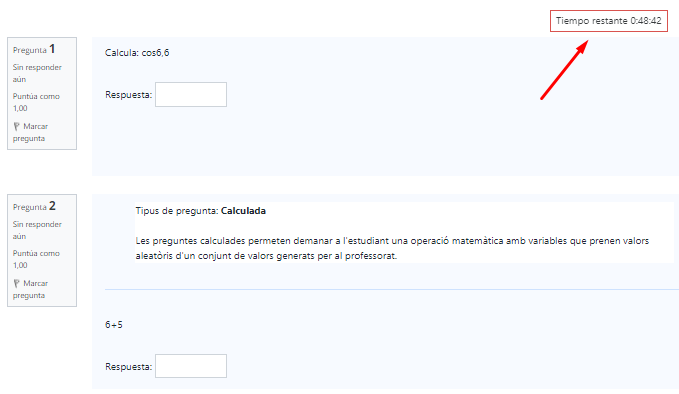This screenshot has height=394, width=679.
Task: Select the Pregunta 1 heading
Action: (x=34, y=49)
